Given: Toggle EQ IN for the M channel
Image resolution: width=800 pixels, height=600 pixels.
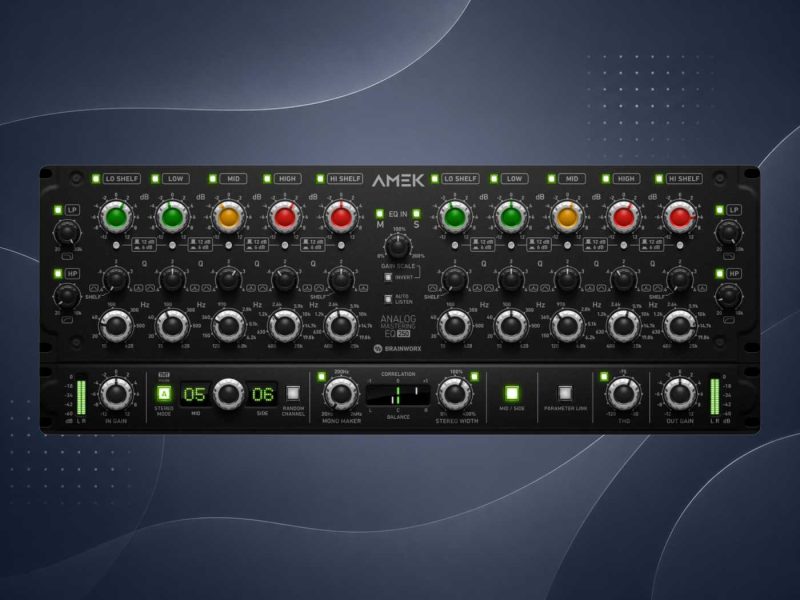Looking at the screenshot, I should click(380, 213).
